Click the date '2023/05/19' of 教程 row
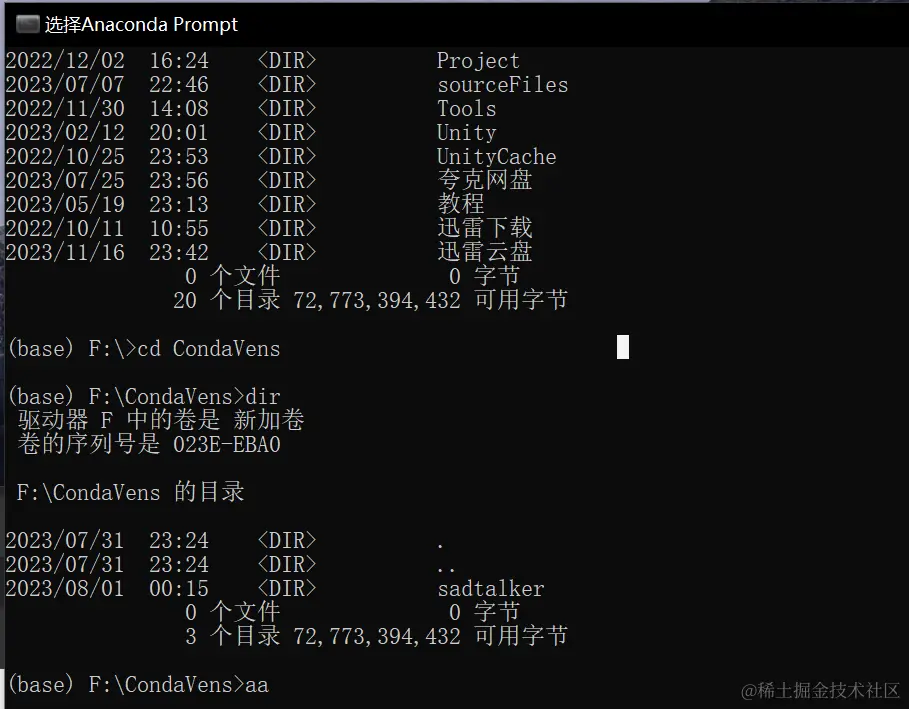The image size is (909, 709). coord(65,204)
